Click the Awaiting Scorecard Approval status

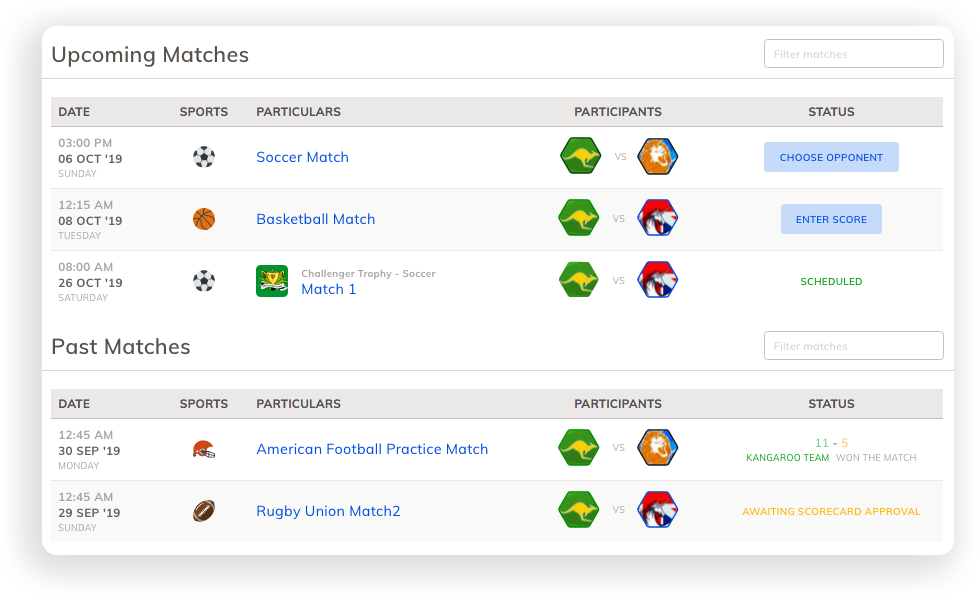click(x=831, y=512)
